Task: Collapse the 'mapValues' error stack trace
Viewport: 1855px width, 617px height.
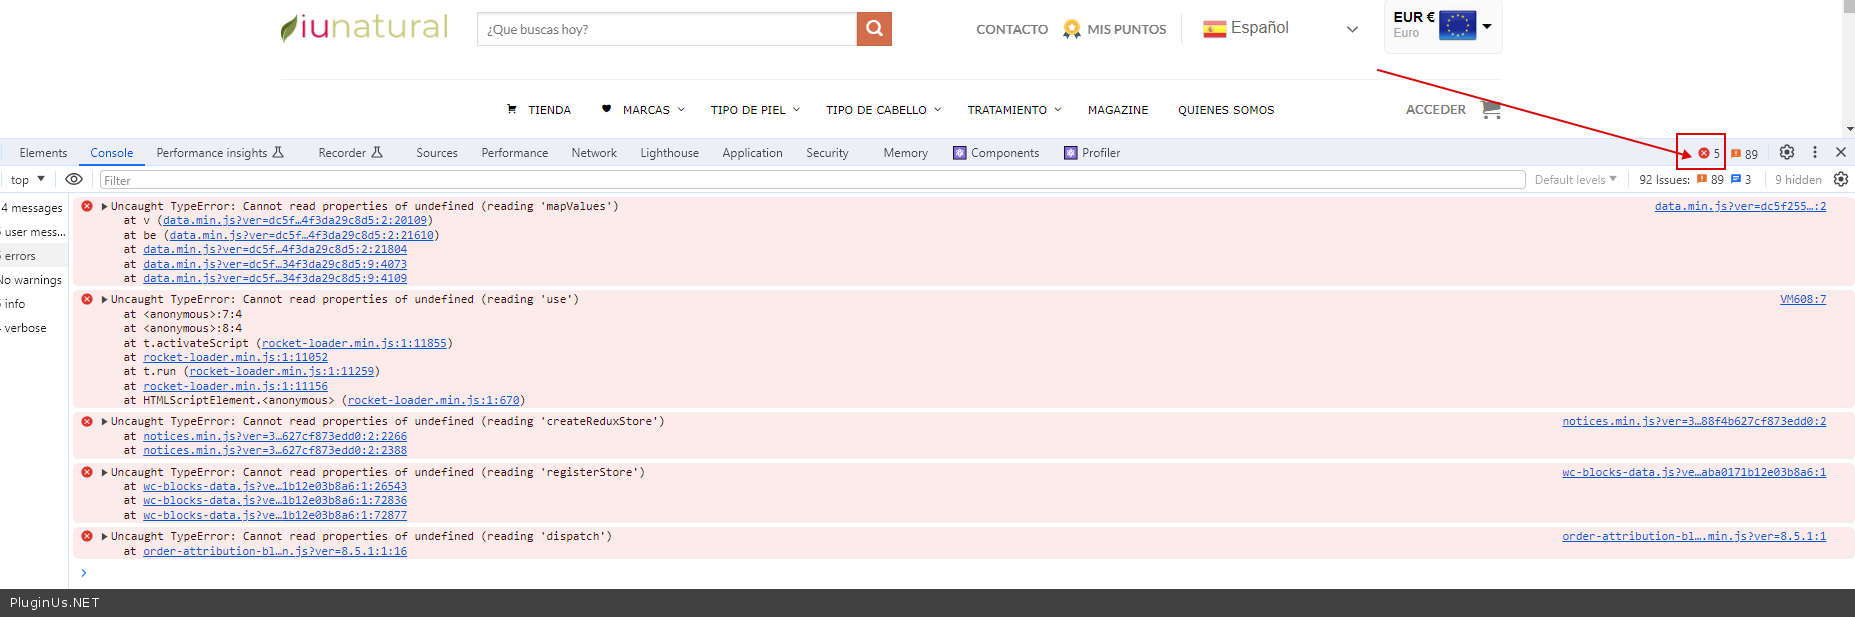Action: point(104,206)
